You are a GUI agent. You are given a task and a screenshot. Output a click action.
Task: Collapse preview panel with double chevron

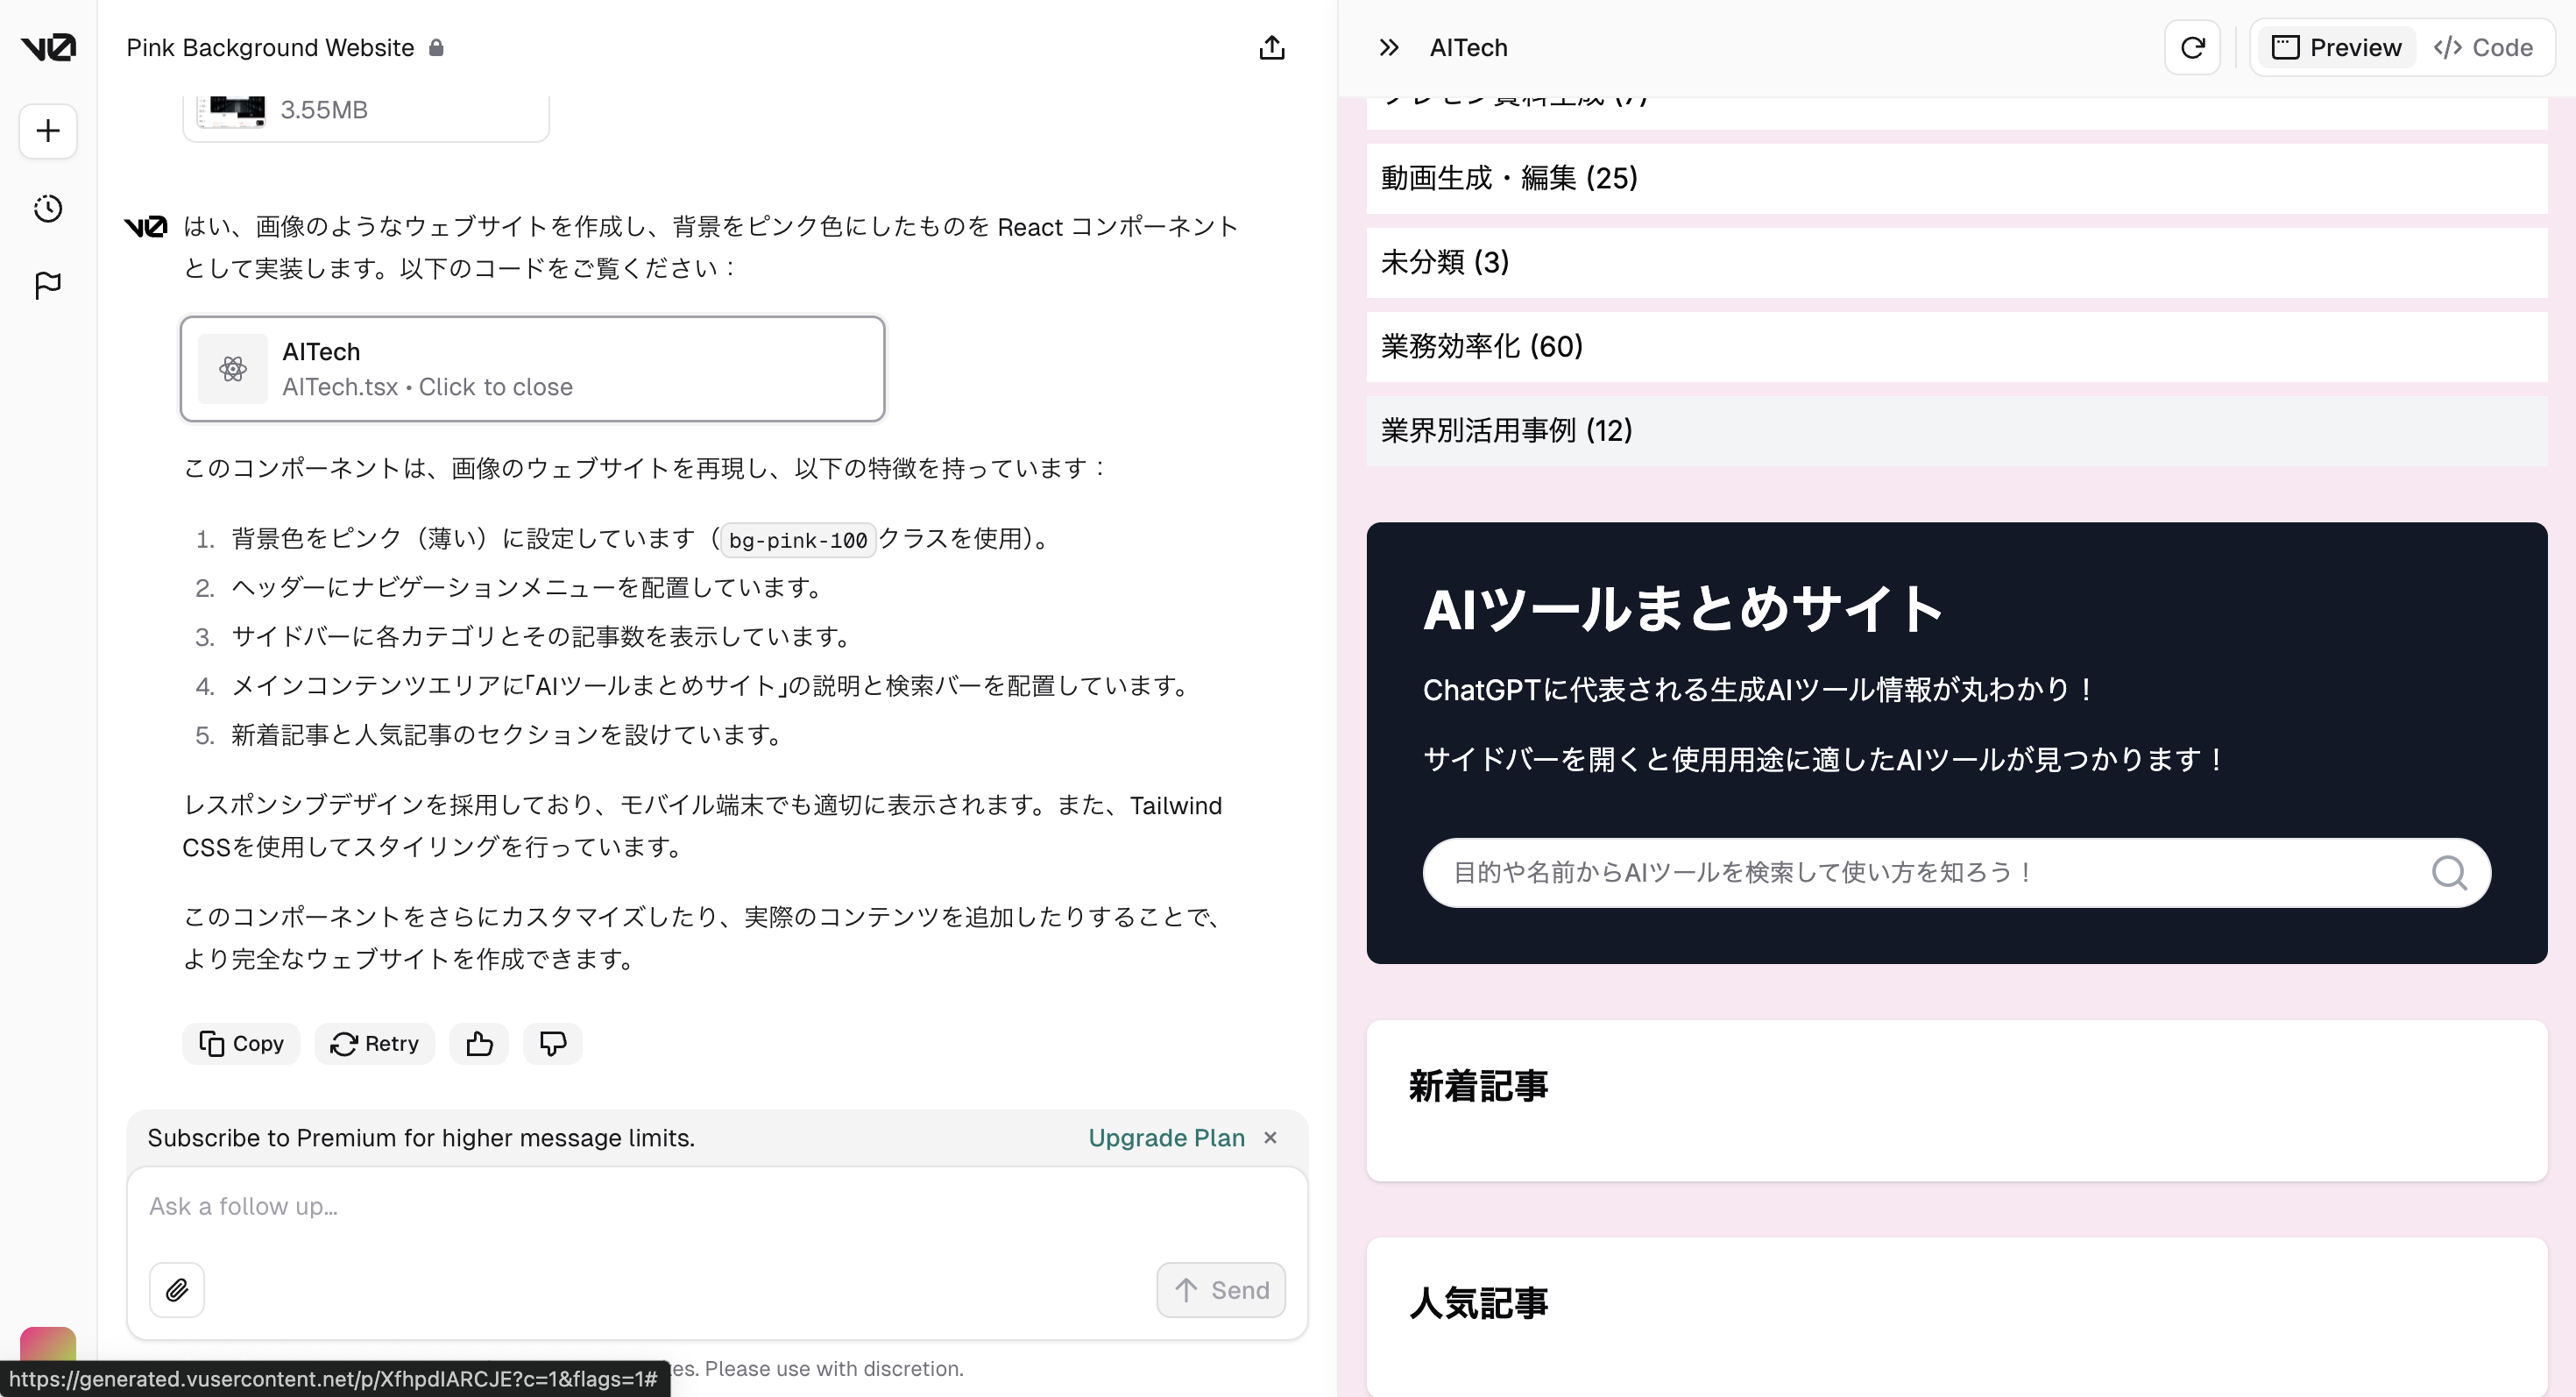coord(1389,47)
